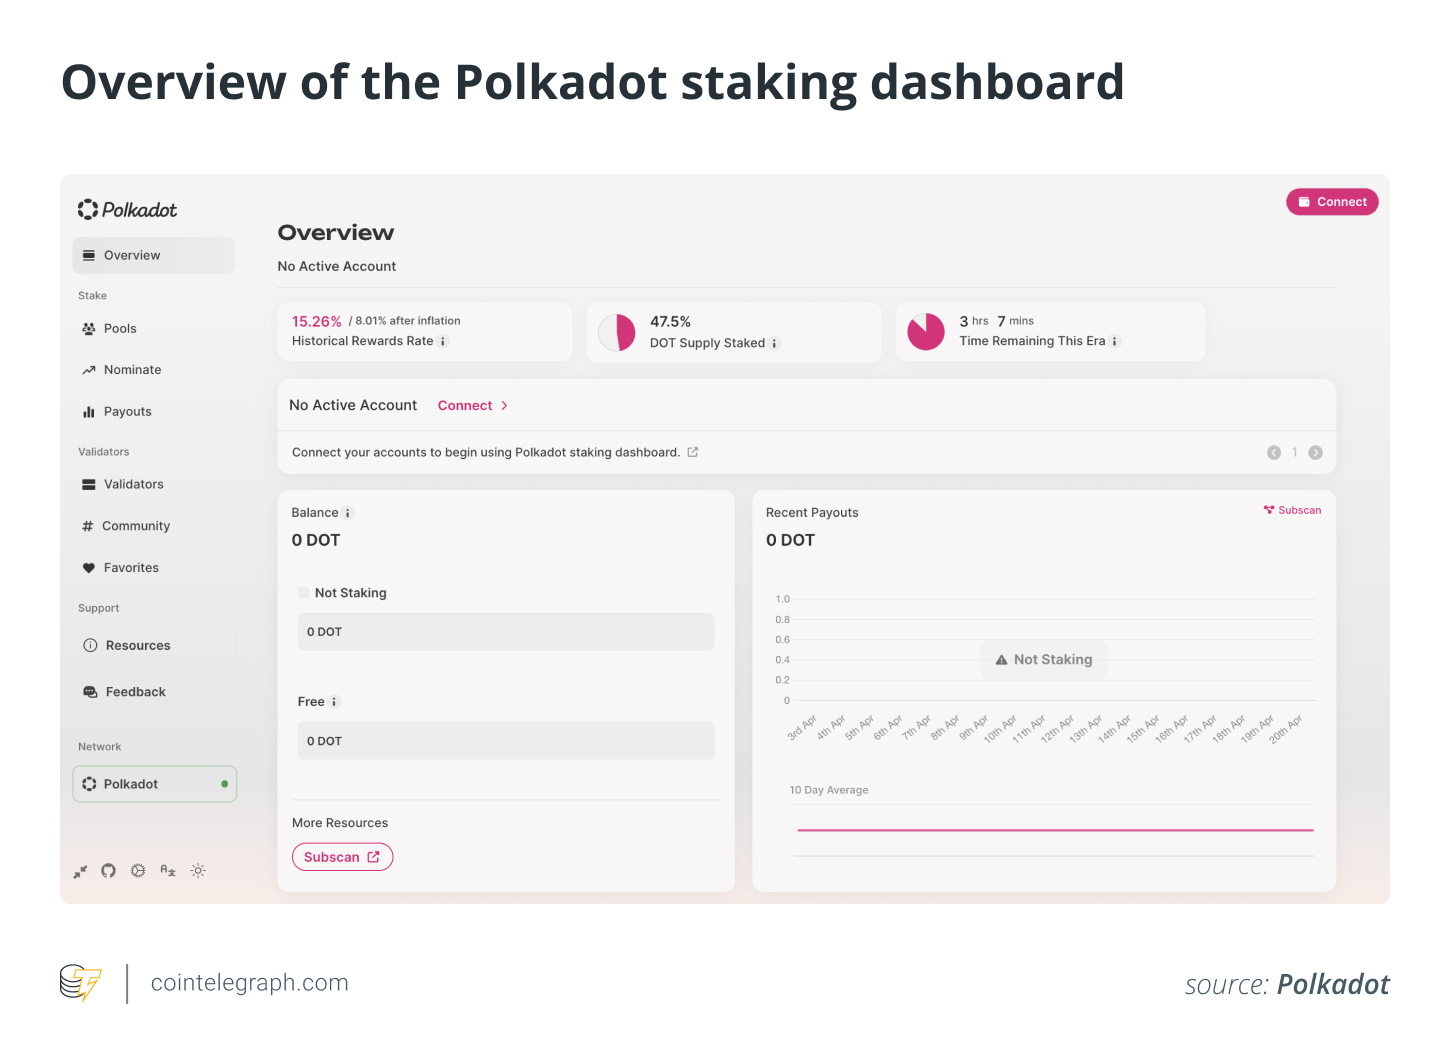Open the Subscan button under More Resources
This screenshot has height=1064, width=1450.
pos(342,857)
